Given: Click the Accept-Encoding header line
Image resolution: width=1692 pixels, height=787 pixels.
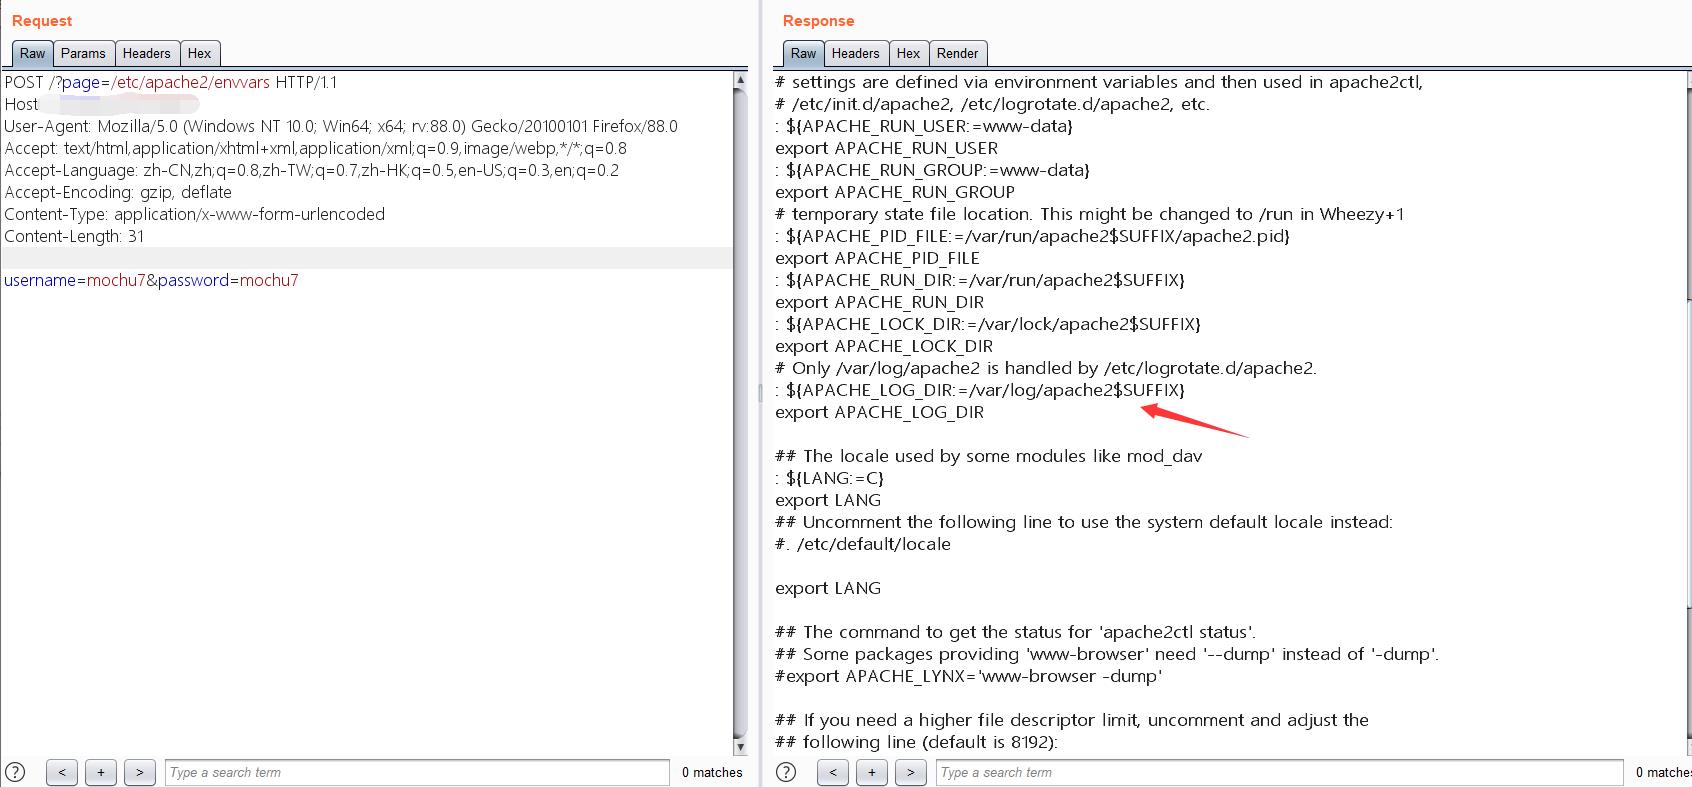Looking at the screenshot, I should 118,192.
